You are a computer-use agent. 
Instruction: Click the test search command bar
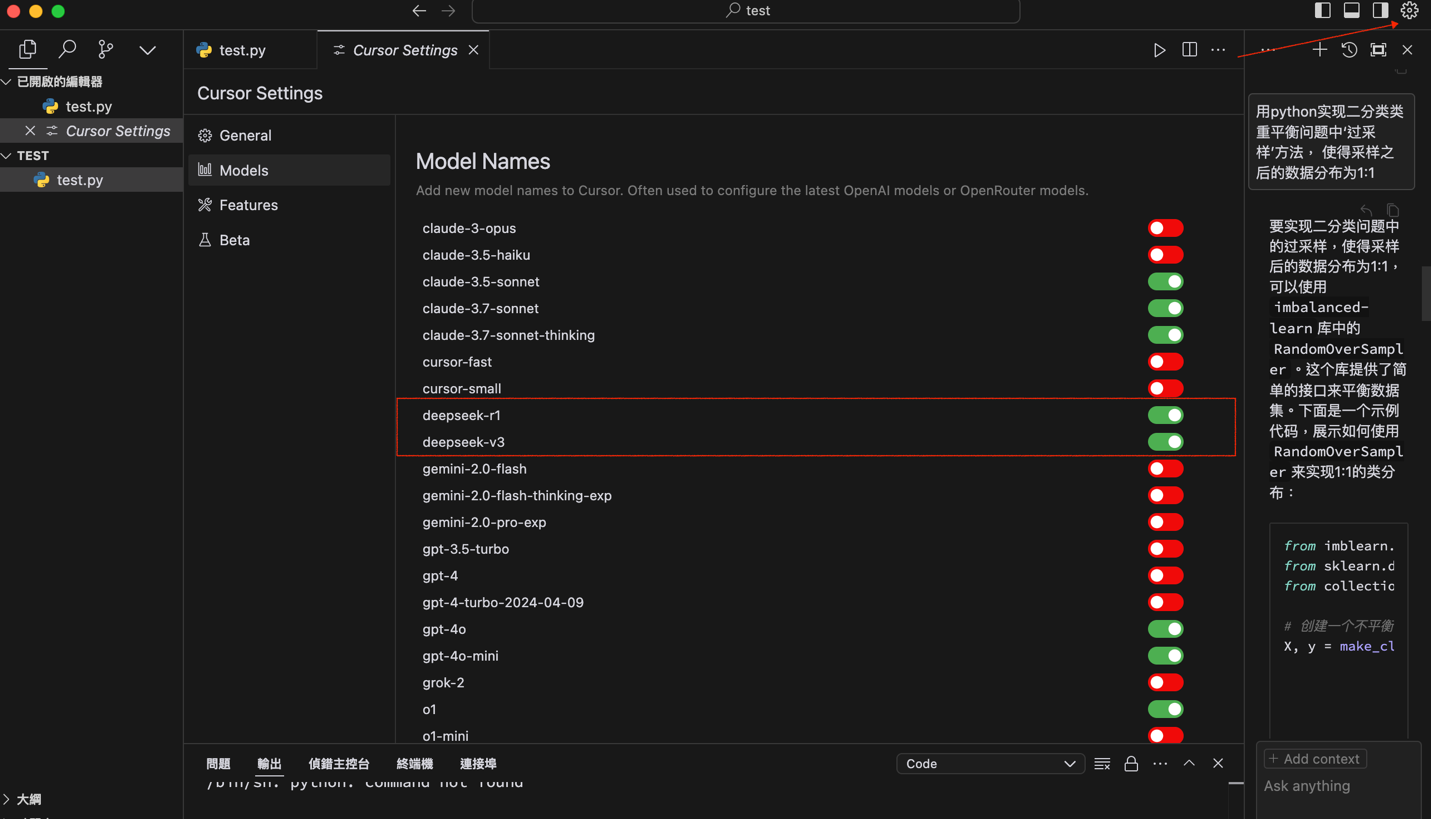click(746, 11)
